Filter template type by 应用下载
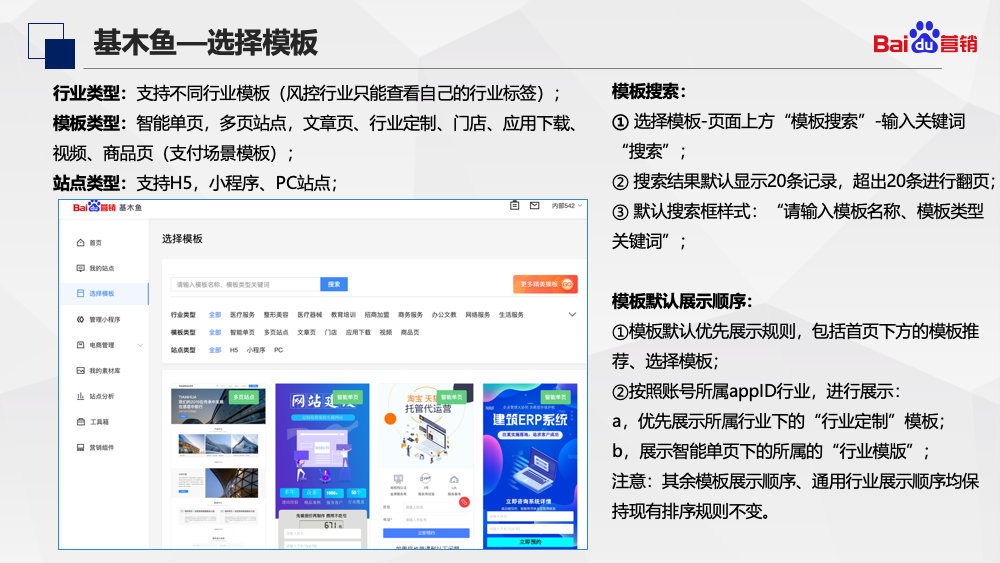The image size is (1000, 563). pyautogui.click(x=358, y=332)
